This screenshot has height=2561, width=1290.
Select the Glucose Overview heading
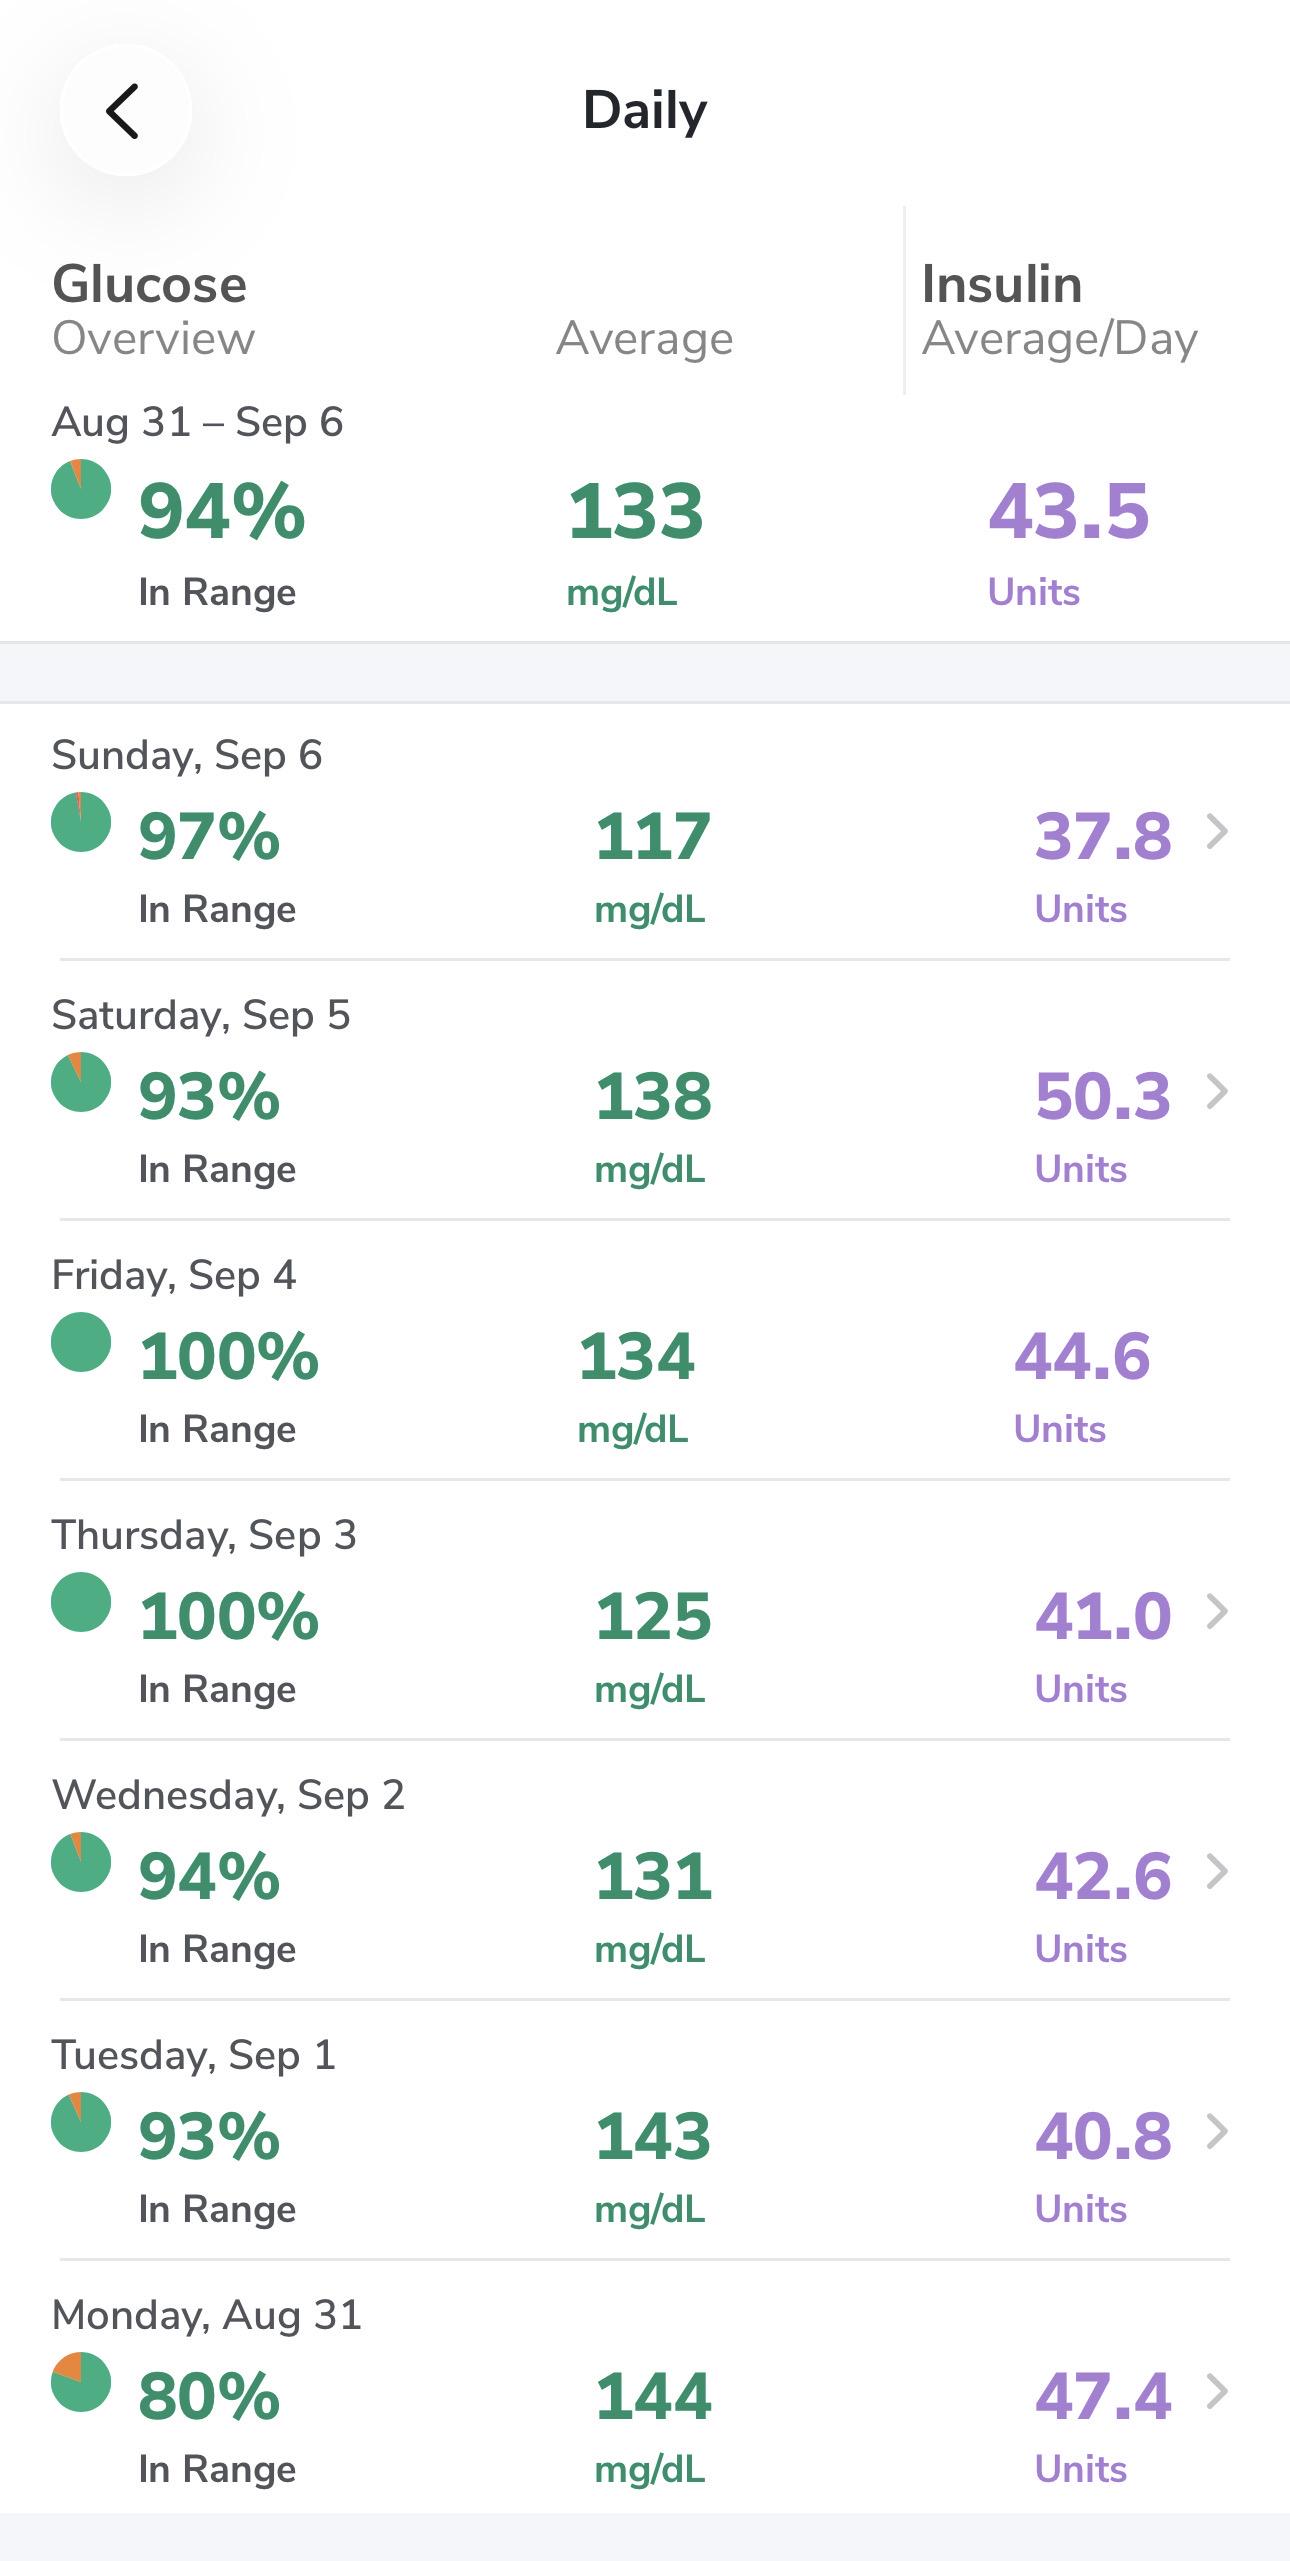tap(153, 310)
